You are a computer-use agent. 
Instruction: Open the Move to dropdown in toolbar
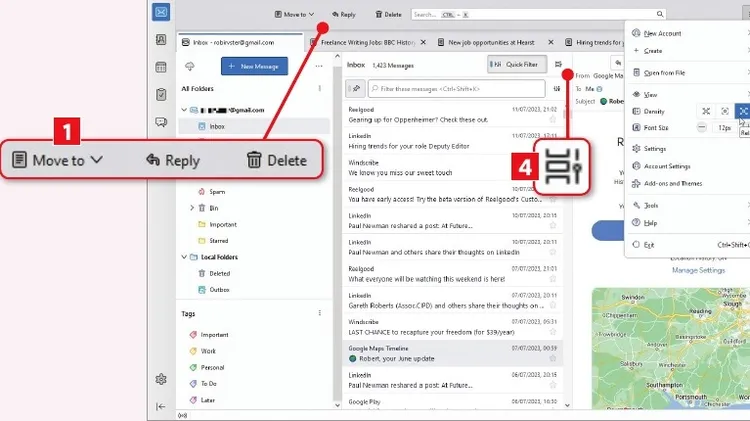pyautogui.click(x=294, y=14)
